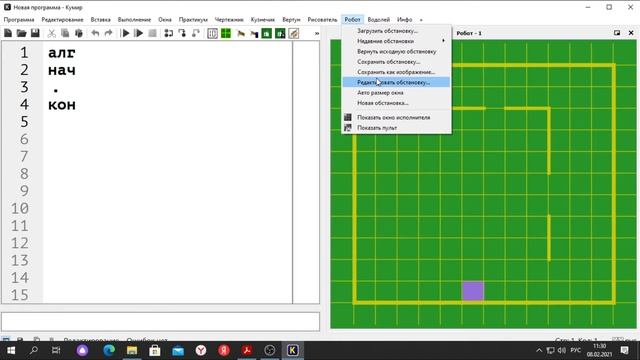The image size is (640, 360).
Task: Open File Explorer from the taskbar
Action: click(x=132, y=350)
